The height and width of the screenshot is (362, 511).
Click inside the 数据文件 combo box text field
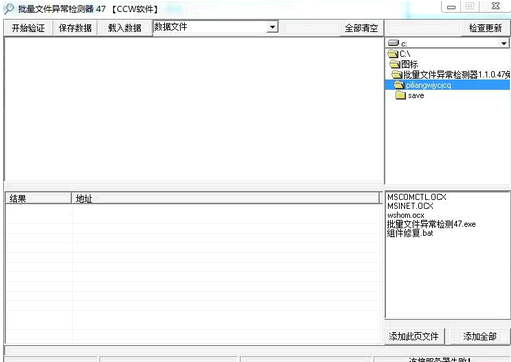pos(210,27)
